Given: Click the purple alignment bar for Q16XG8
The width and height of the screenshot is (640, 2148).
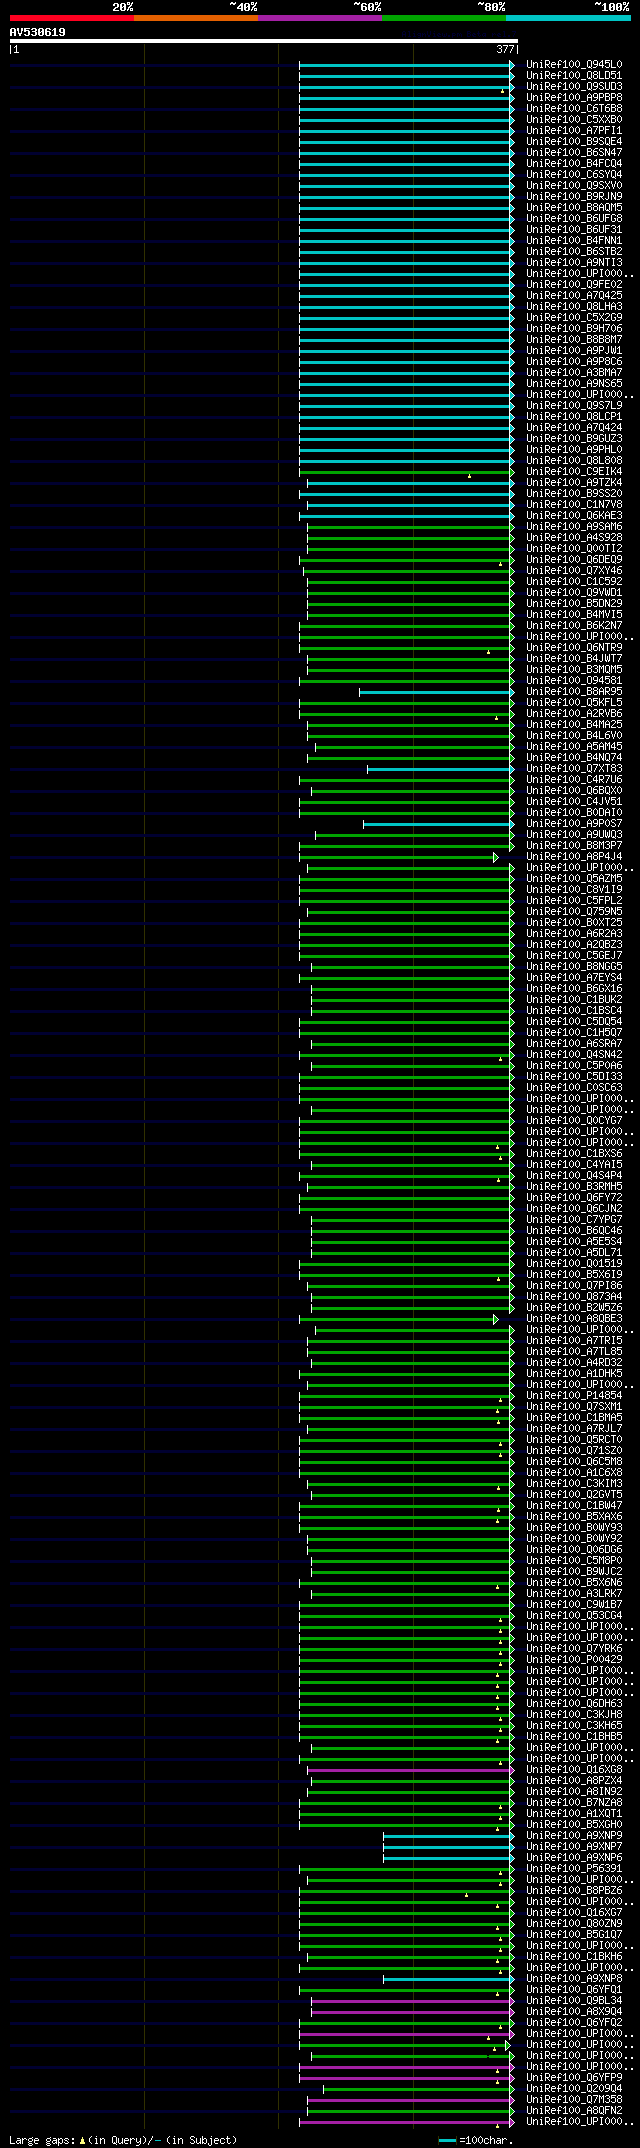Looking at the screenshot, I should coord(411,1769).
